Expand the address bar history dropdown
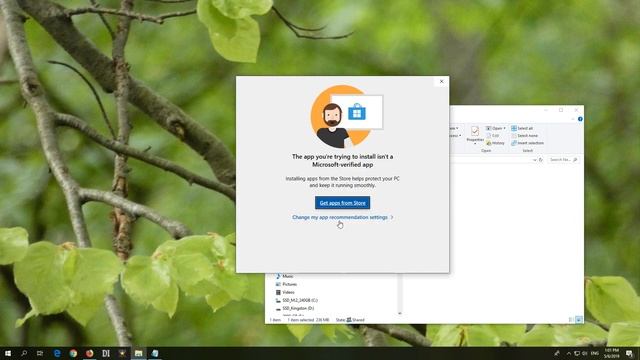Image resolution: width=640 pixels, height=360 pixels. tap(534, 160)
